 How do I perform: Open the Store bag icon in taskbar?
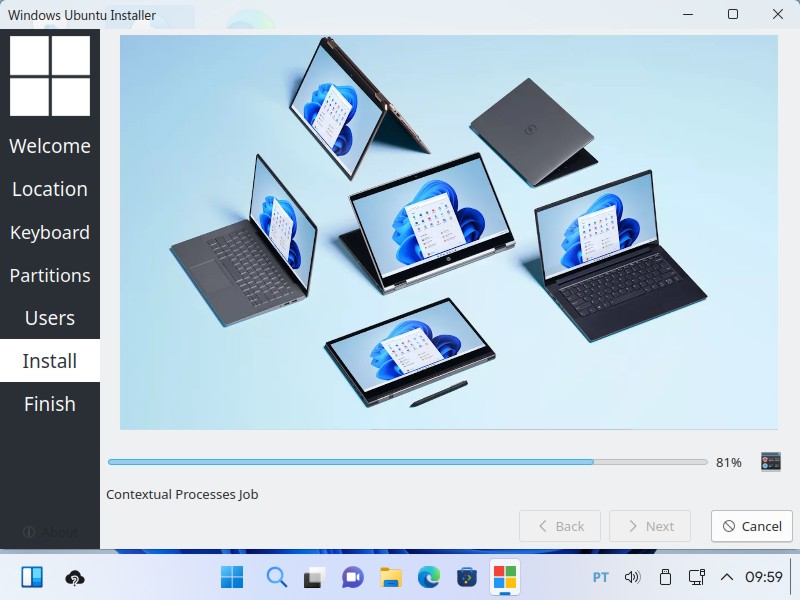tap(466, 578)
